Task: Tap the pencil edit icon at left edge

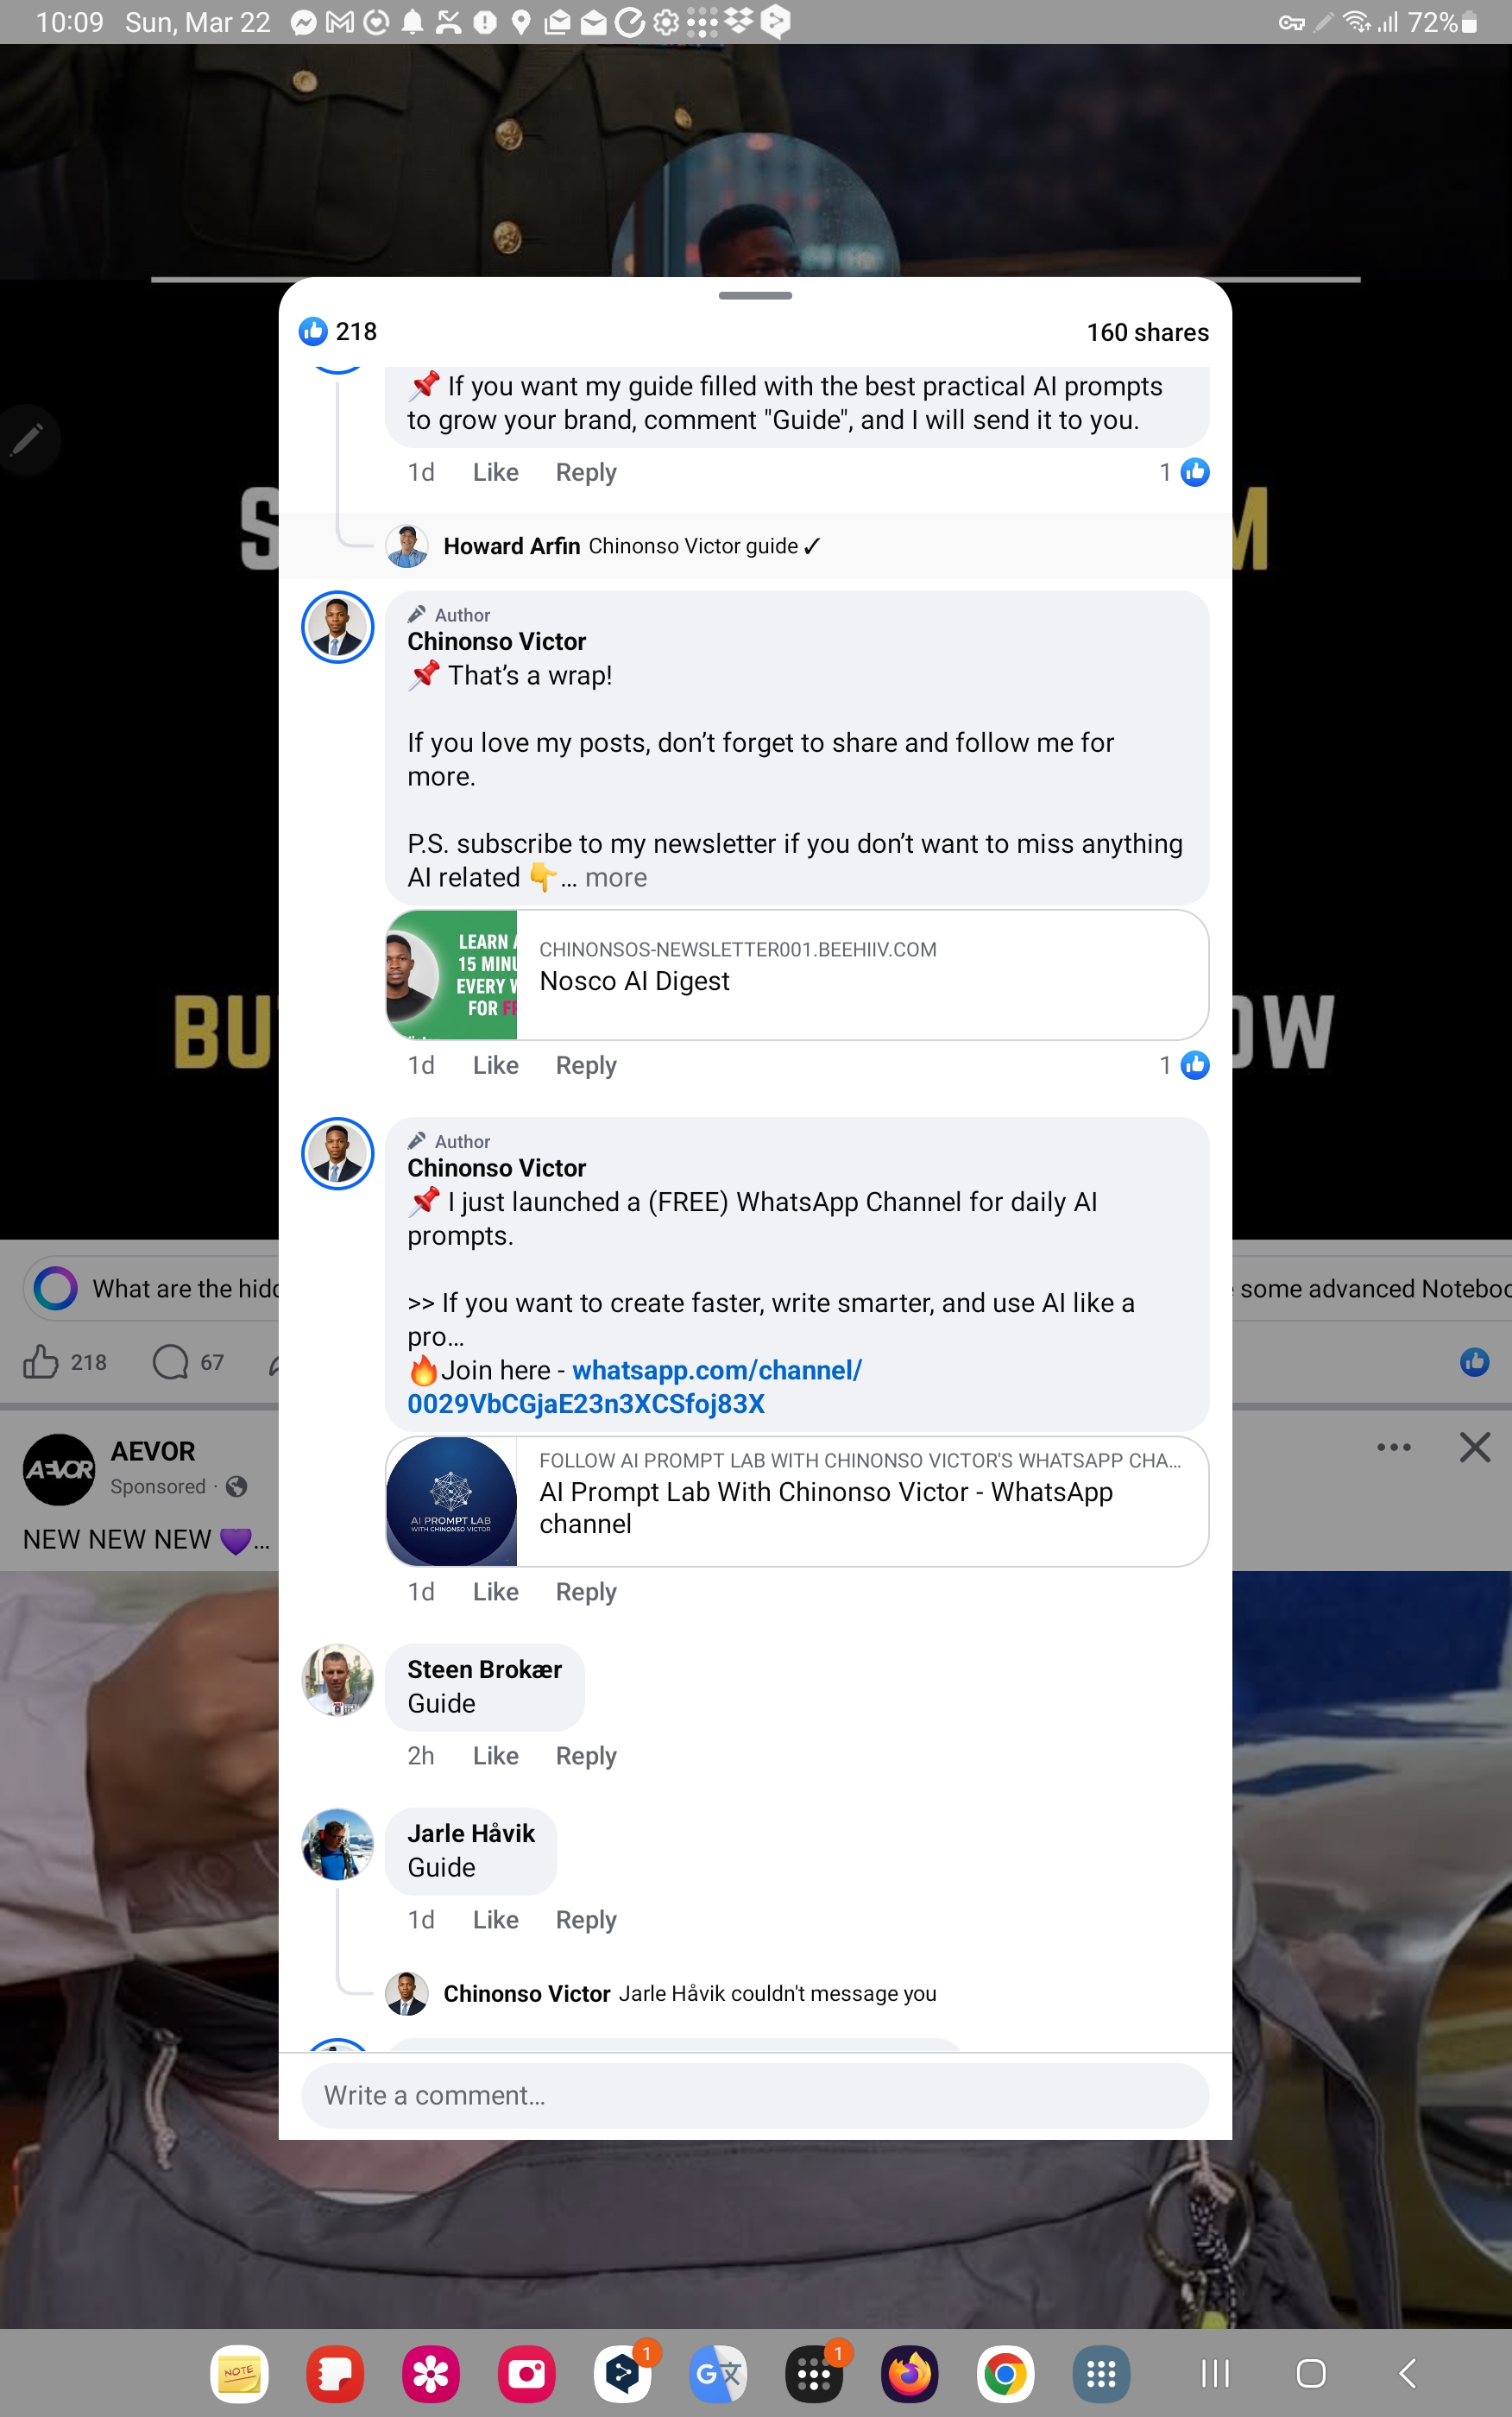Action: click(28, 439)
